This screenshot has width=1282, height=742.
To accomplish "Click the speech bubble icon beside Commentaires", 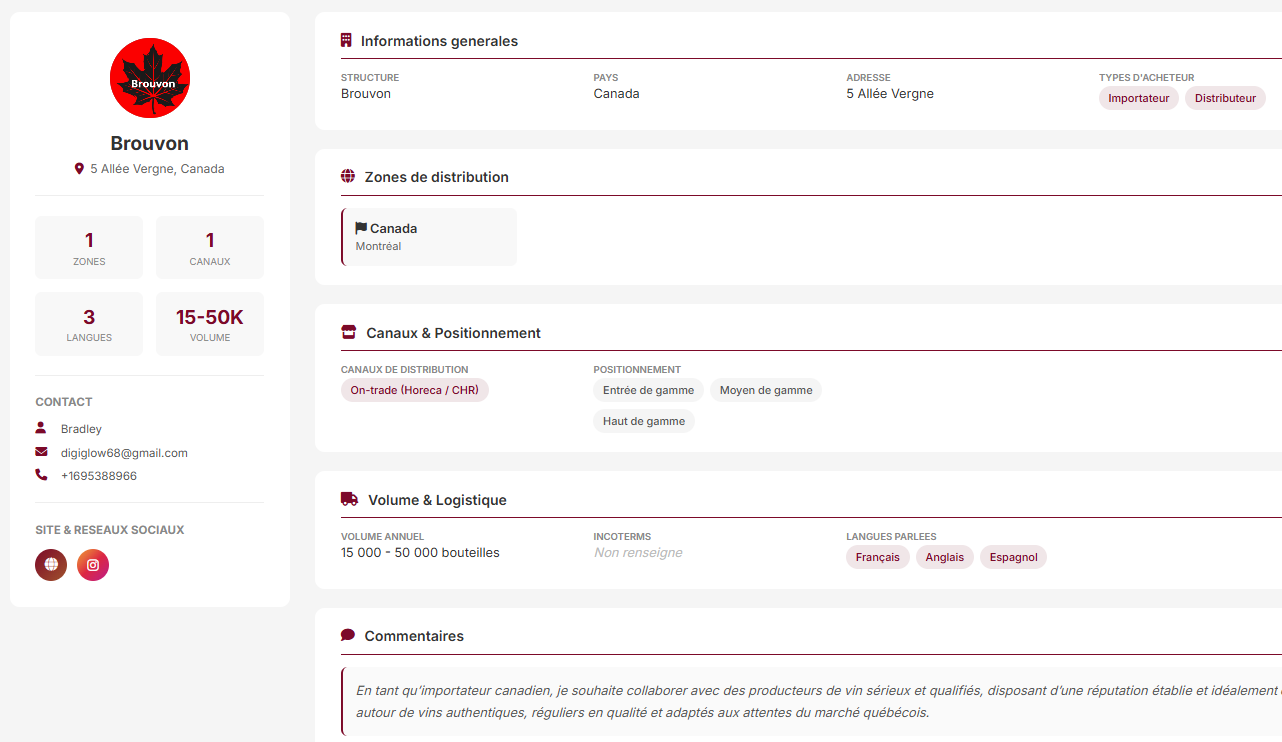I will click(x=348, y=635).
